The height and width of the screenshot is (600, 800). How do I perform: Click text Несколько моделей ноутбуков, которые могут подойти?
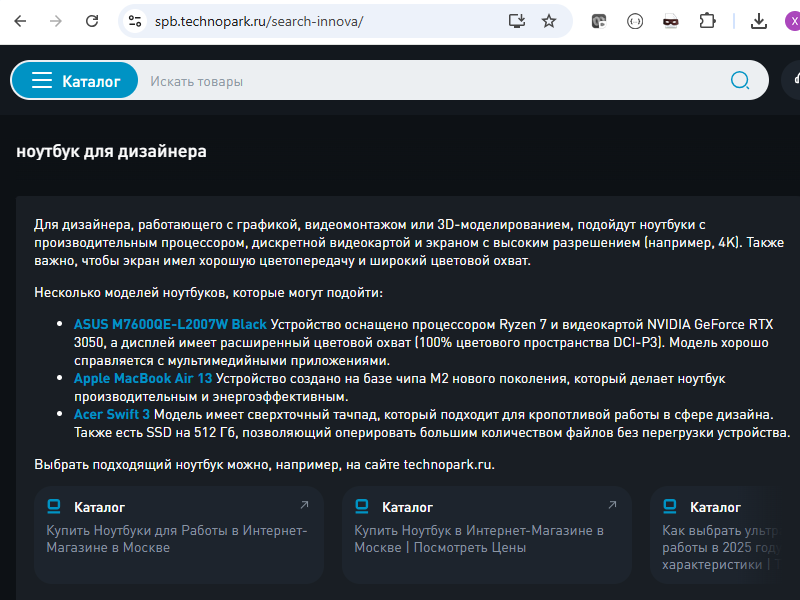click(208, 293)
